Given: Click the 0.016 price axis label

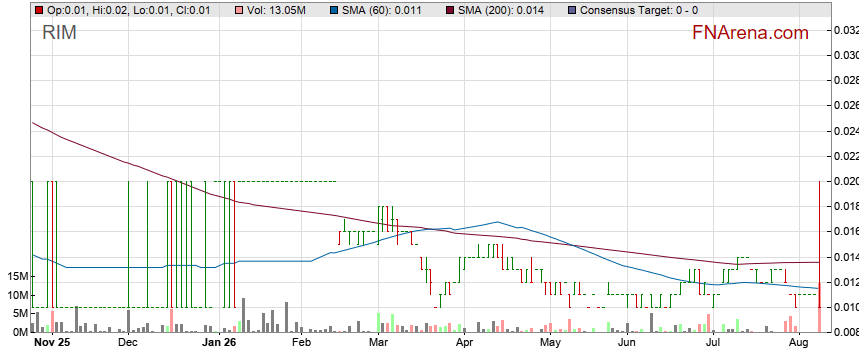Looking at the screenshot, I should (x=846, y=232).
